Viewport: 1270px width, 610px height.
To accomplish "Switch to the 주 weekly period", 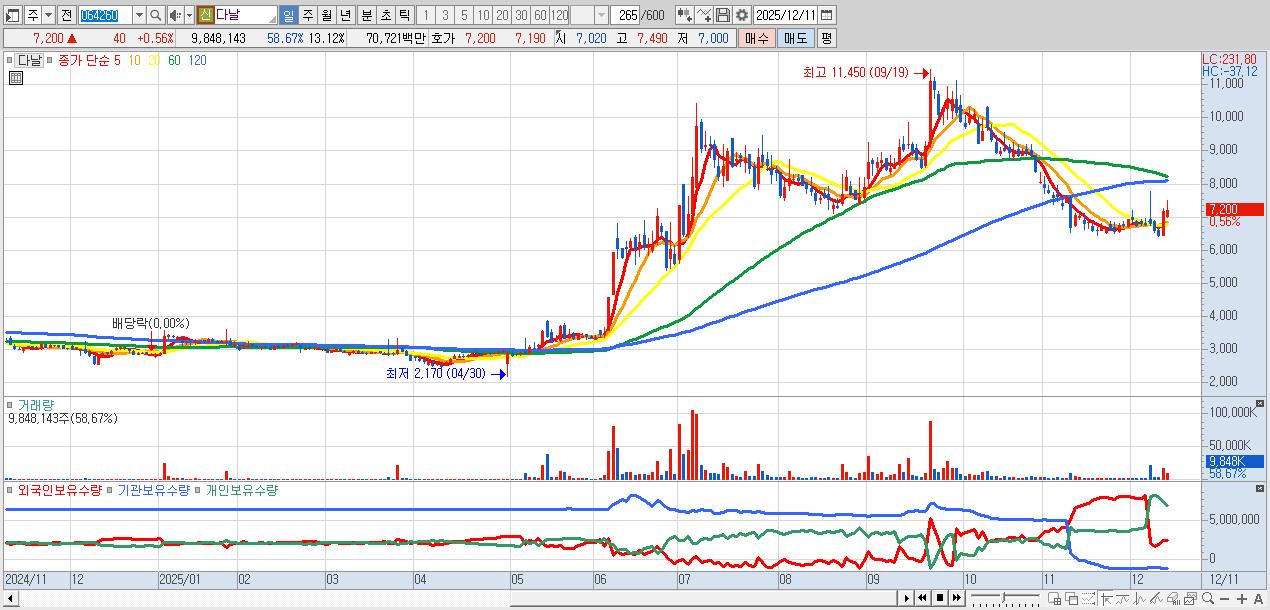I will pos(308,15).
